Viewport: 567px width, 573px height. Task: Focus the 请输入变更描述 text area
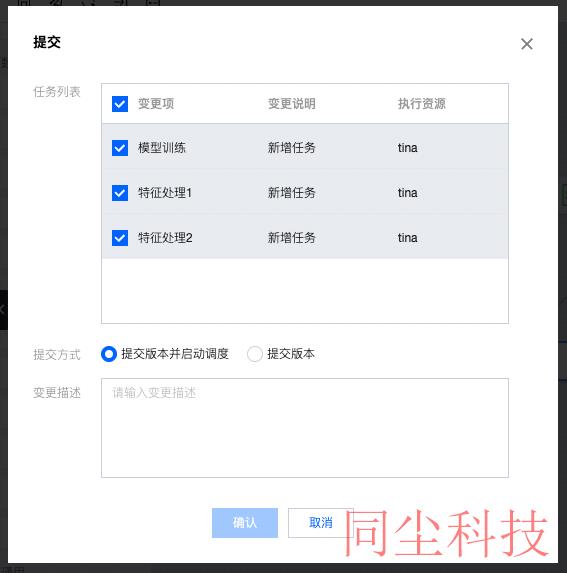pos(305,428)
